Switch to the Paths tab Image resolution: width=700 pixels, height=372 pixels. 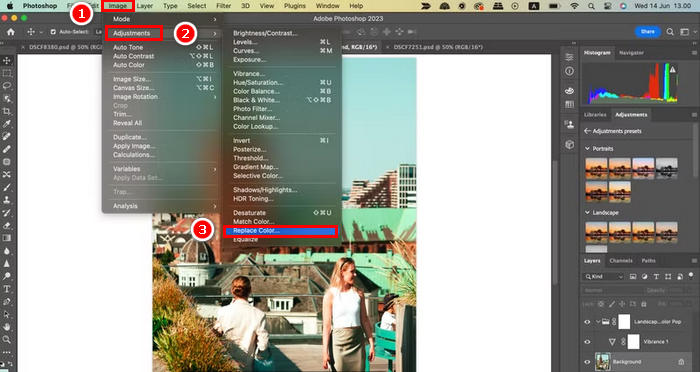(x=648, y=260)
